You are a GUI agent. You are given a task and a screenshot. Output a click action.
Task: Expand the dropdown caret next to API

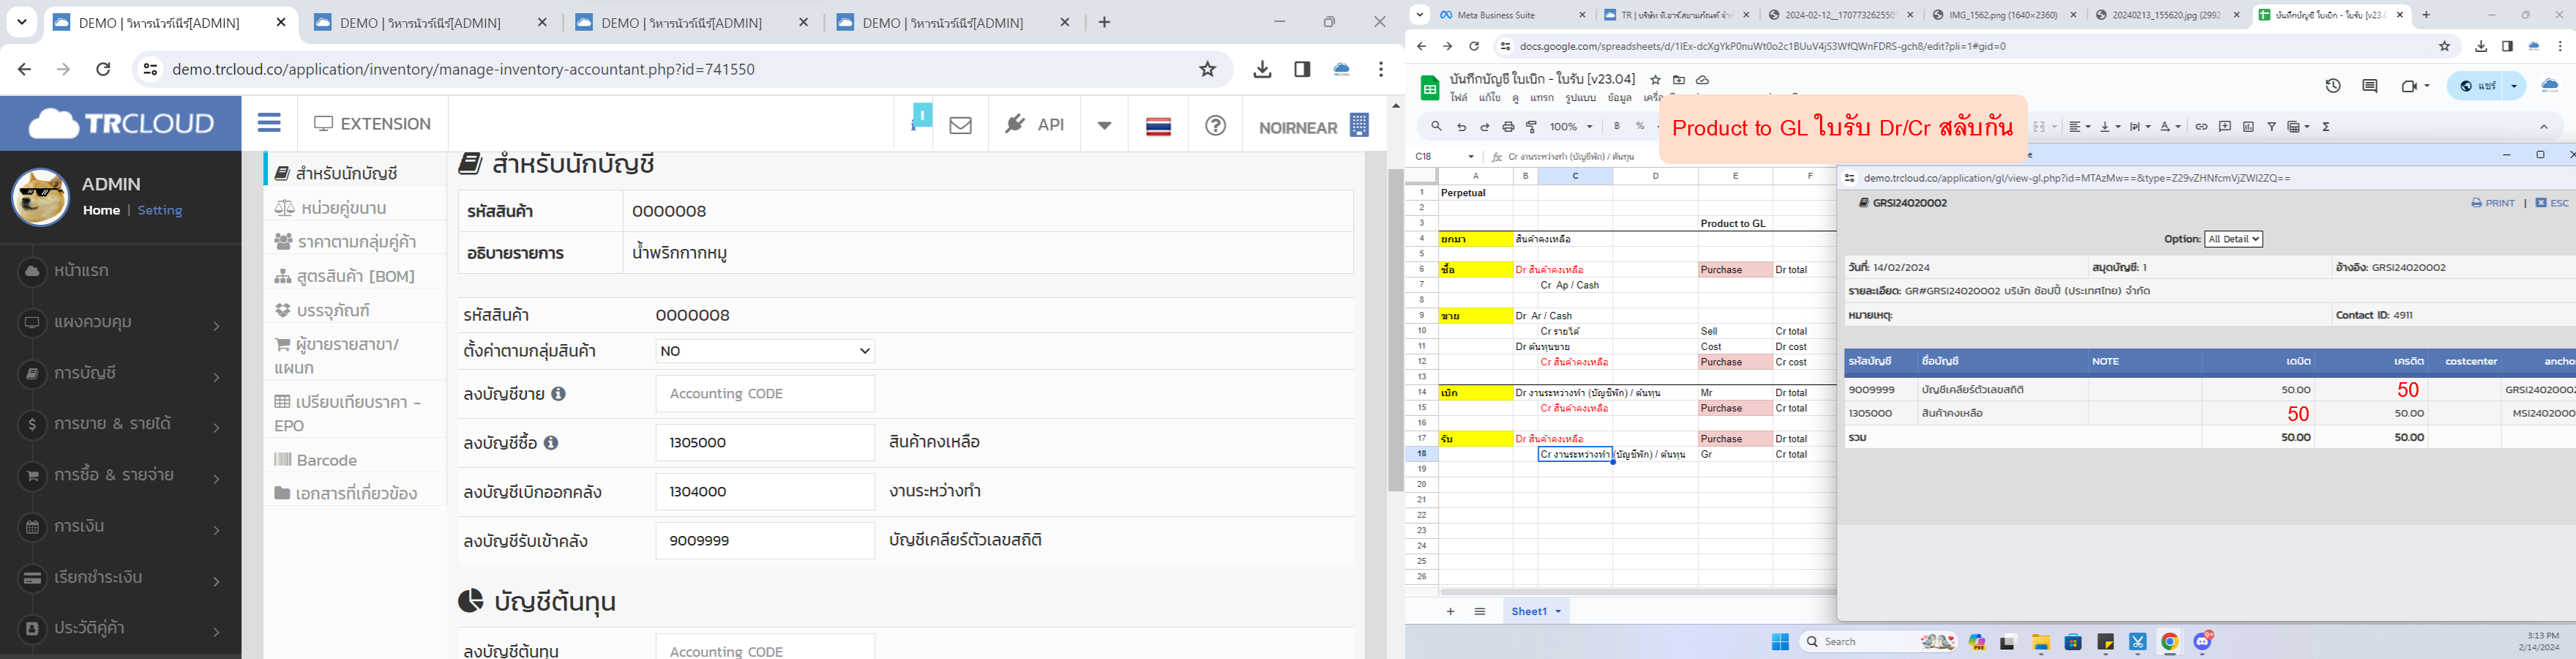[1104, 126]
